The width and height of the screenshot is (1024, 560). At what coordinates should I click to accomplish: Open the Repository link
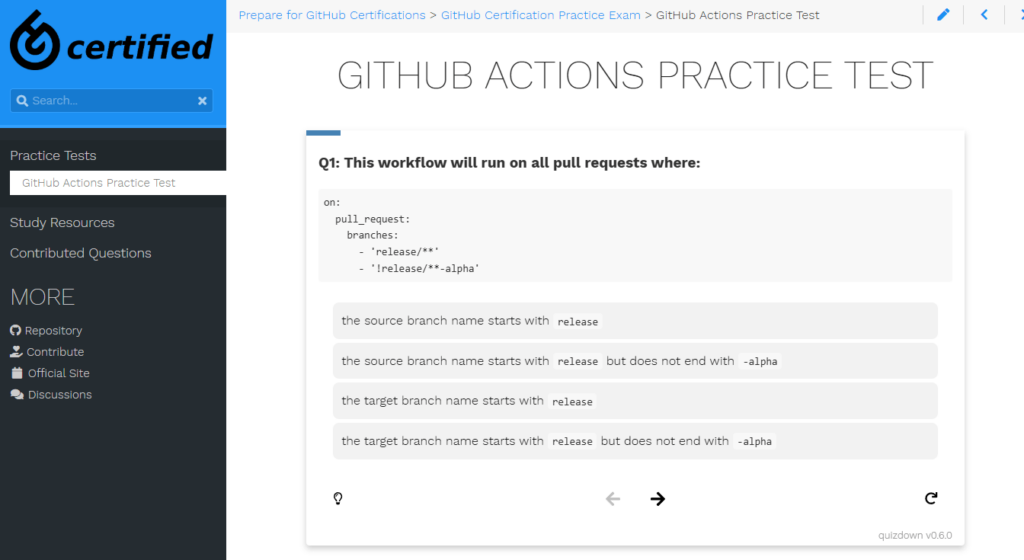(54, 331)
